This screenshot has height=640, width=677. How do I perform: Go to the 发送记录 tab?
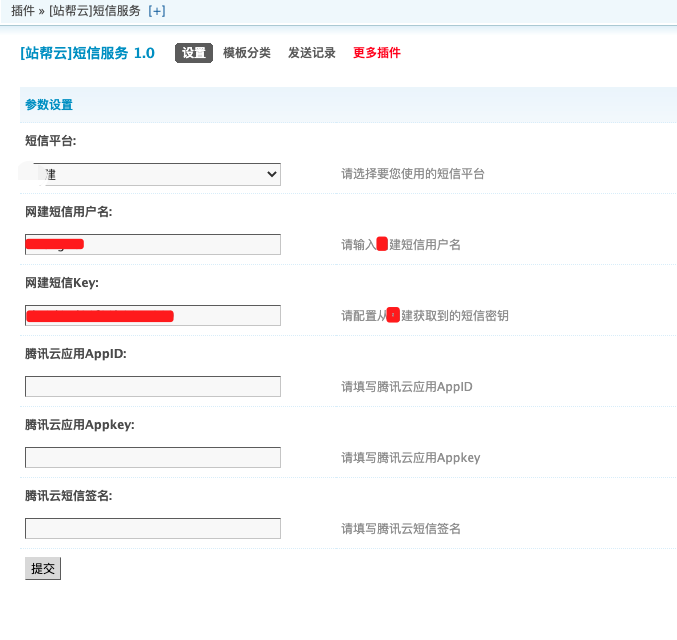coord(312,53)
